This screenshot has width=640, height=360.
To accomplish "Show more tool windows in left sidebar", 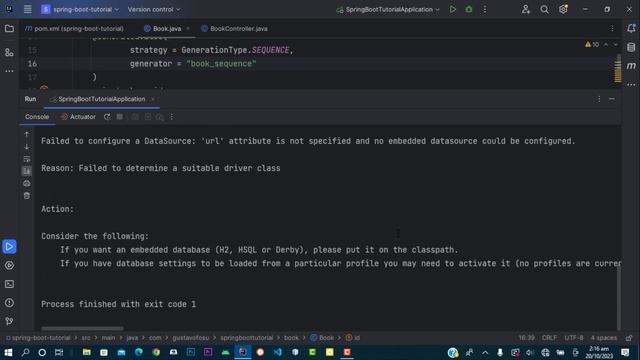I will [x=9, y=71].
